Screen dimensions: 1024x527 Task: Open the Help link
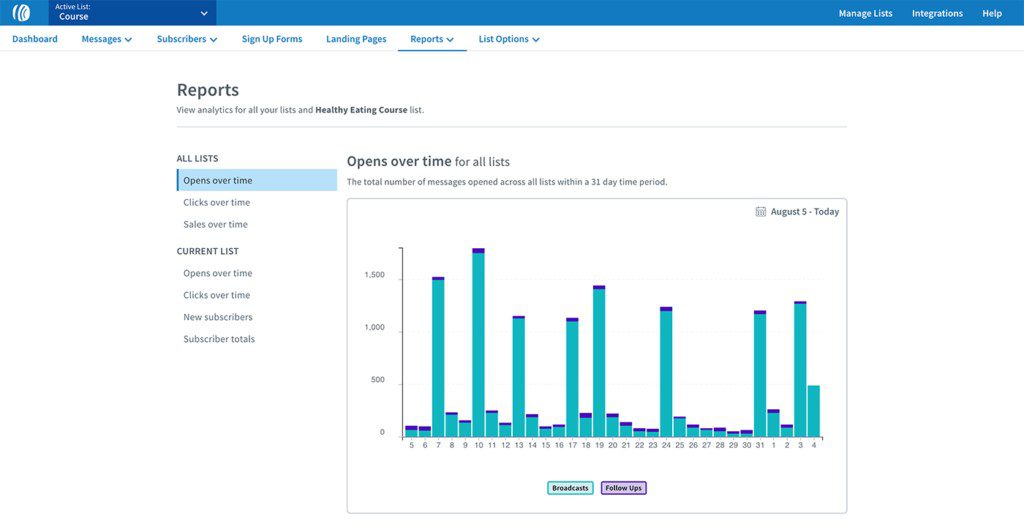tap(992, 14)
